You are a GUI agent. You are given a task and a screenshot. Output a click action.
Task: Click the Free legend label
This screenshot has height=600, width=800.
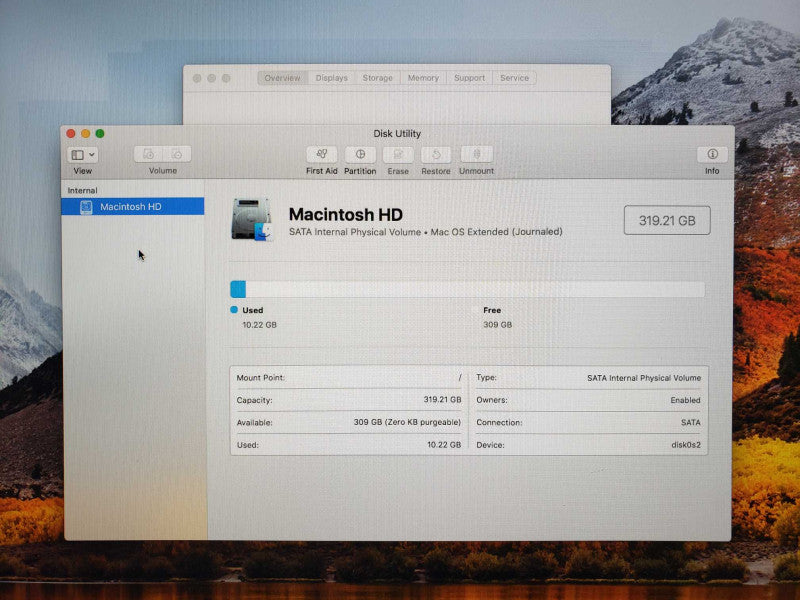(492, 310)
